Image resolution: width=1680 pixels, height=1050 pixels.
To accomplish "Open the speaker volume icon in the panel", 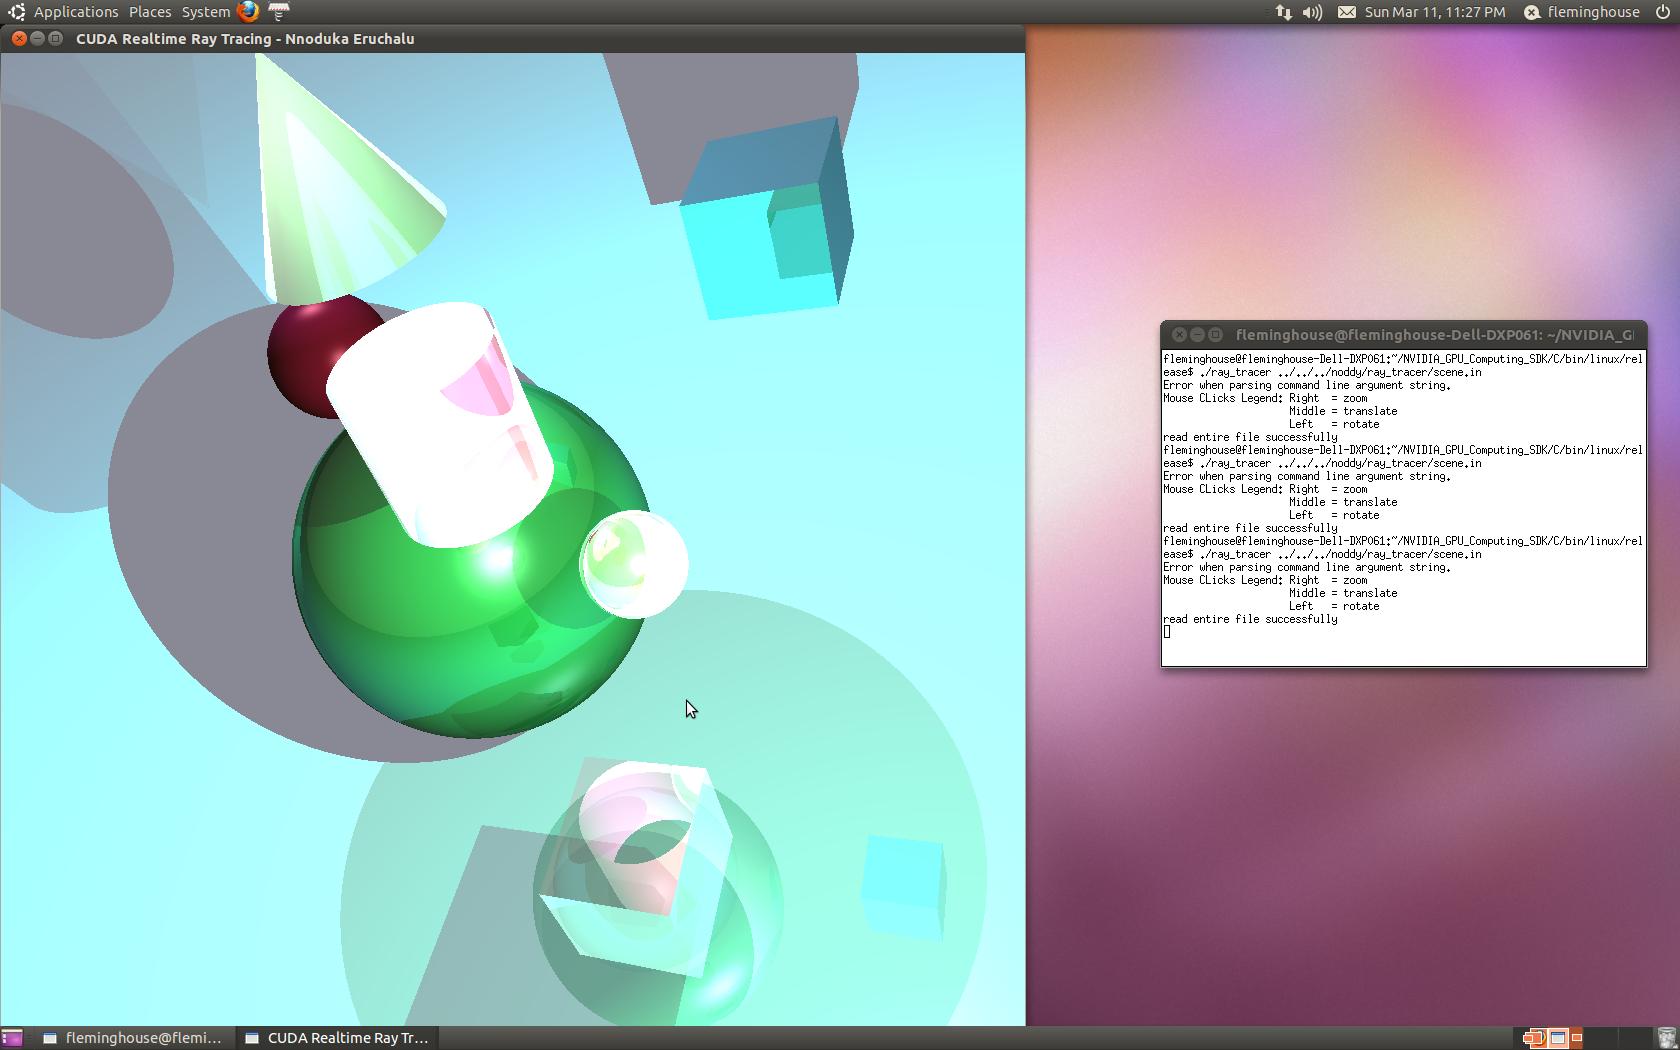I will pos(1311,12).
